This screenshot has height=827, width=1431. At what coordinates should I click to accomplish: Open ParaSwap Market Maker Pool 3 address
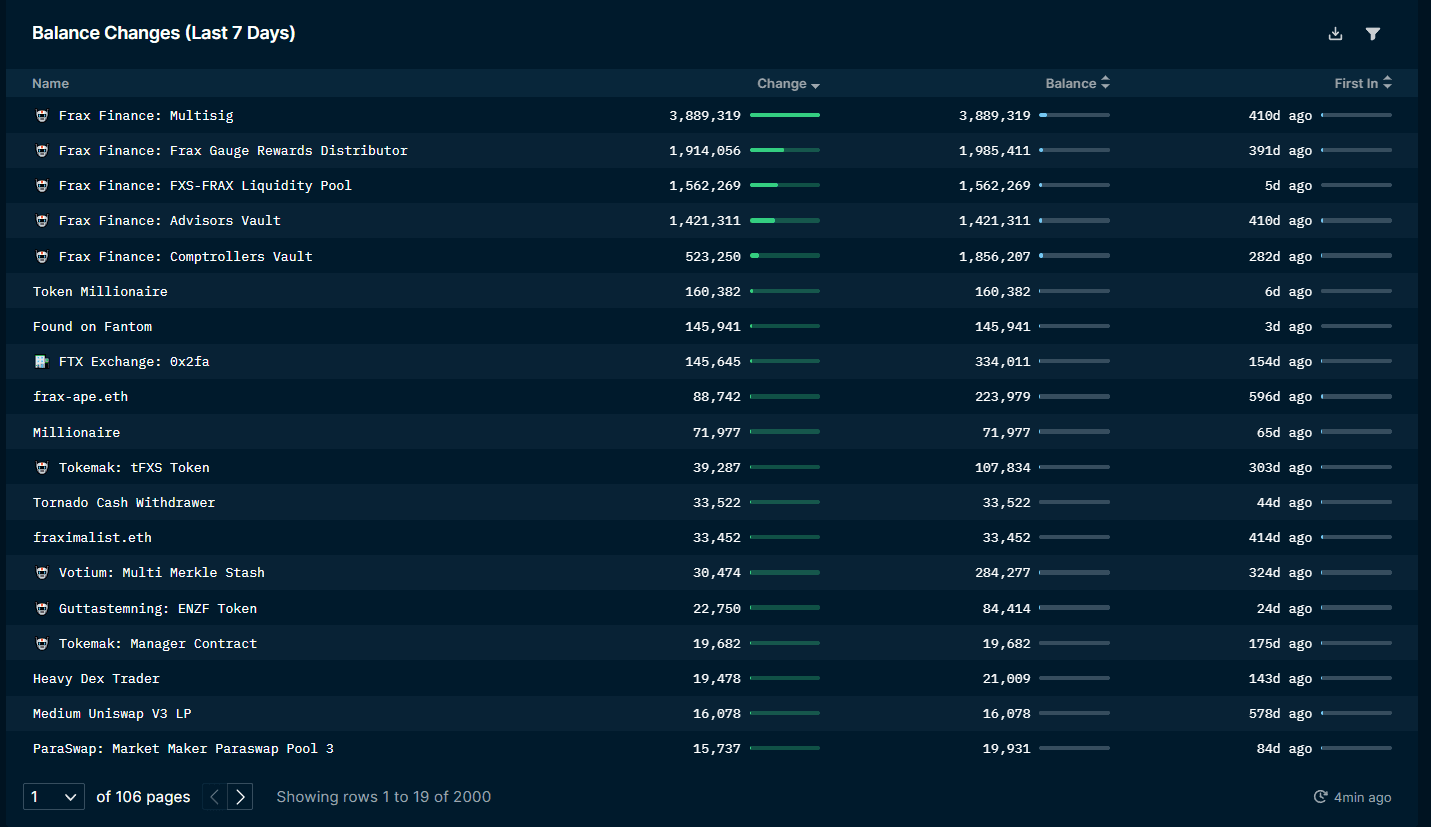click(183, 749)
